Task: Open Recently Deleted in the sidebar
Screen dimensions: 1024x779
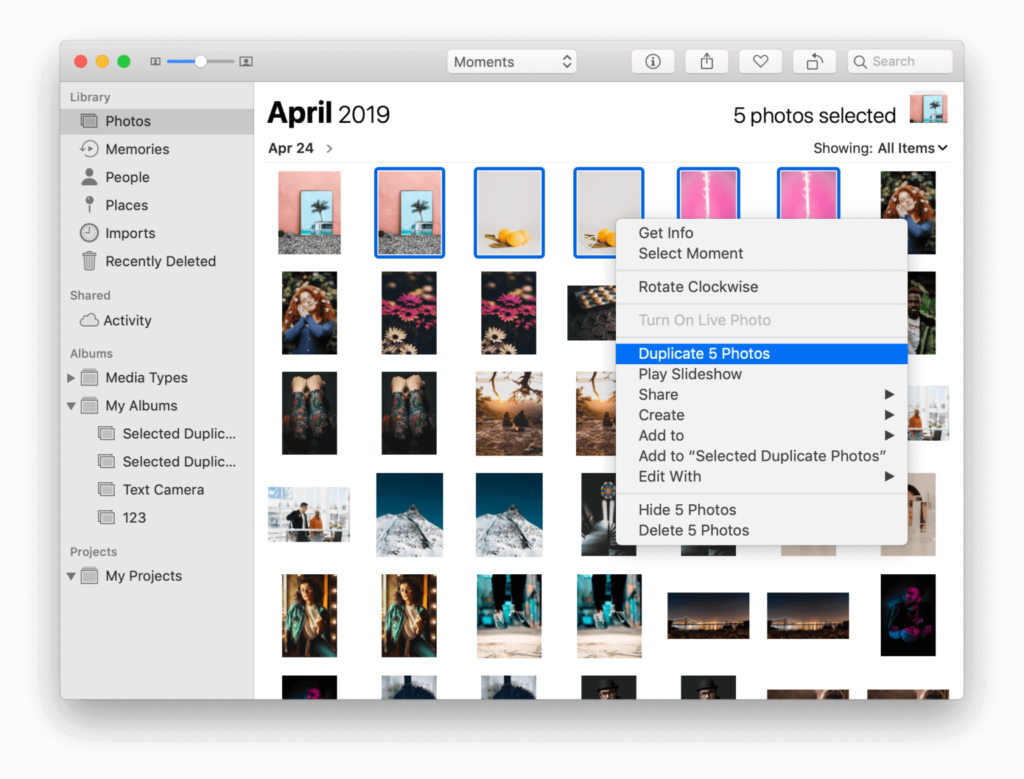Action: pos(160,261)
